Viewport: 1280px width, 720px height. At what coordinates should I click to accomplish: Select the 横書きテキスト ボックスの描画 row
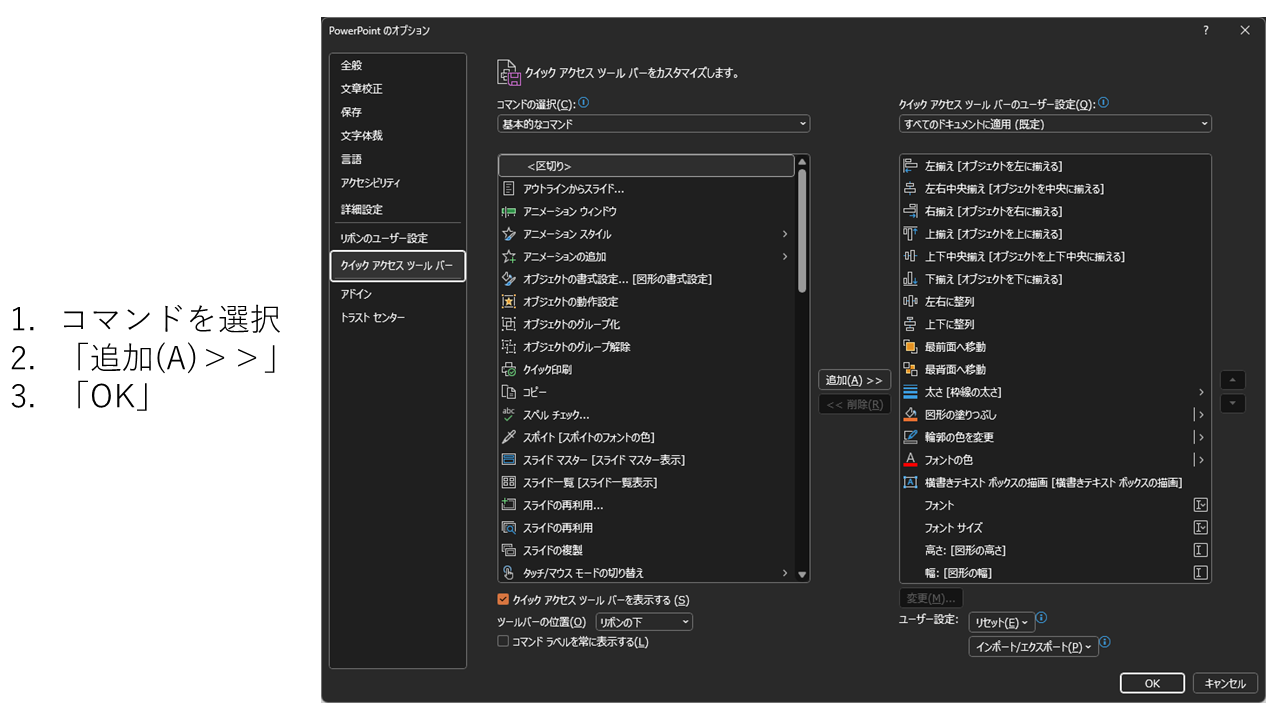(x=1055, y=482)
